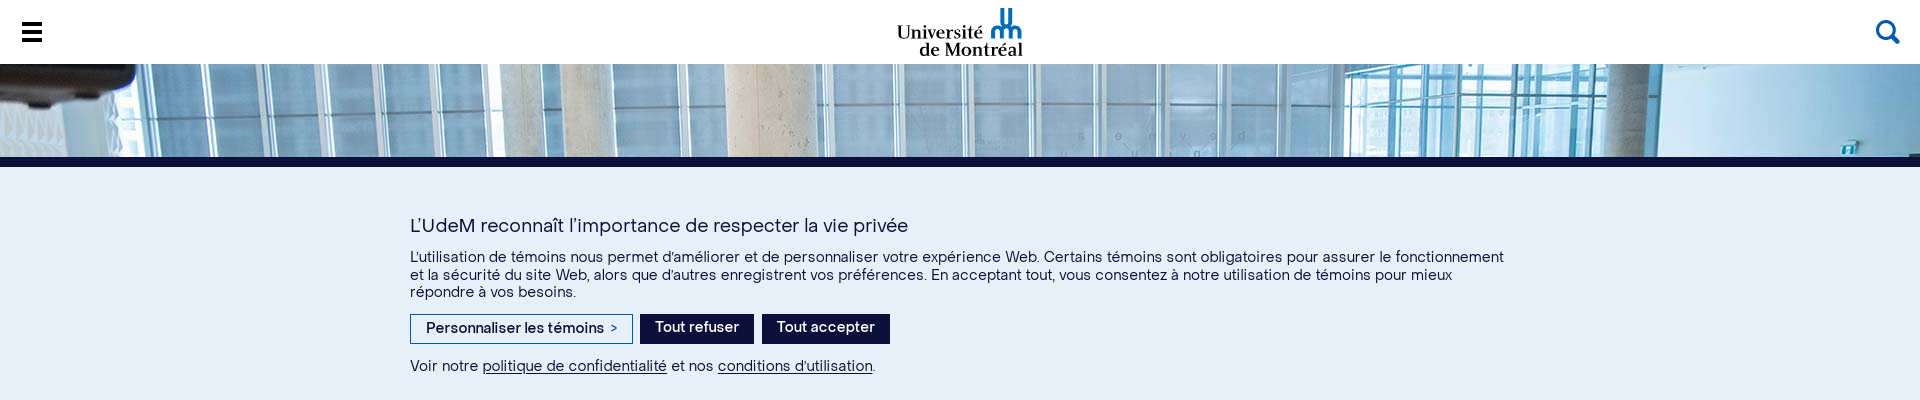Click the dark navy bar below the banner
The image size is (1920, 400).
click(x=960, y=162)
